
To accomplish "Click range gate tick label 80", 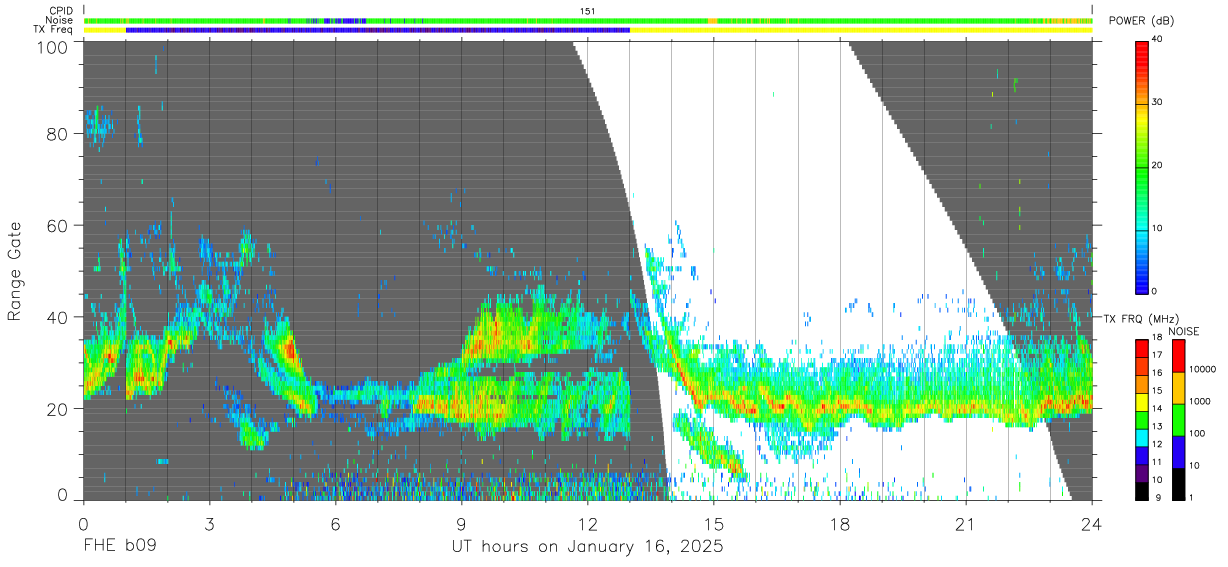I will click(59, 133).
